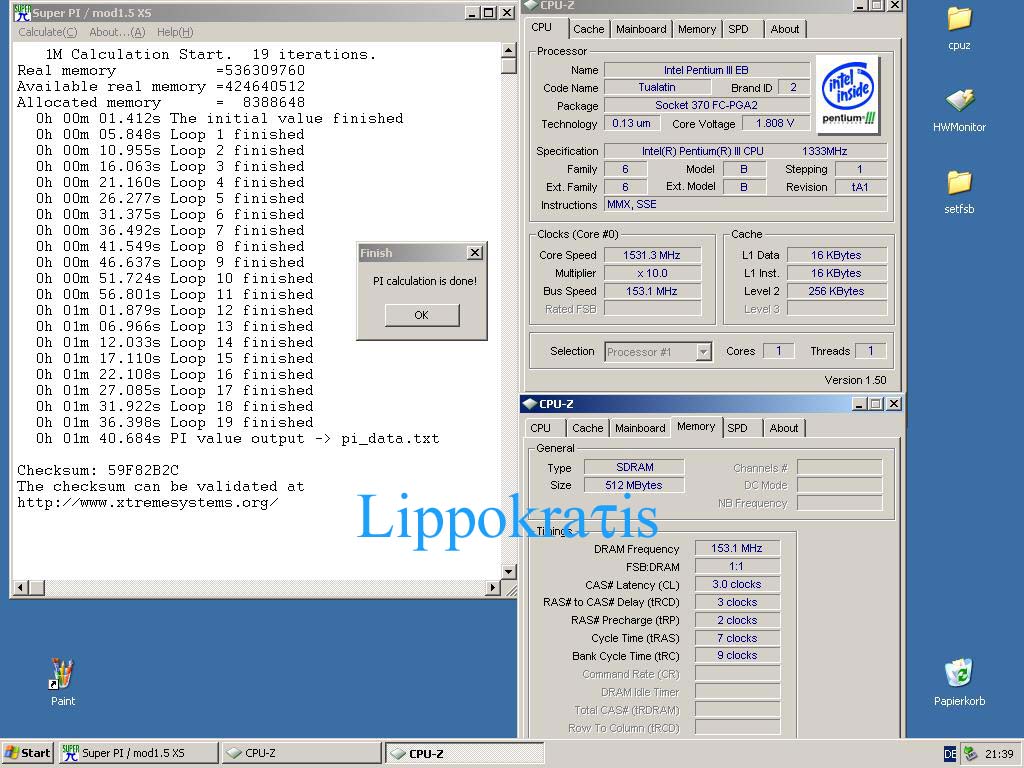Select Memory tab in lower CPU-Z window

pos(696,426)
